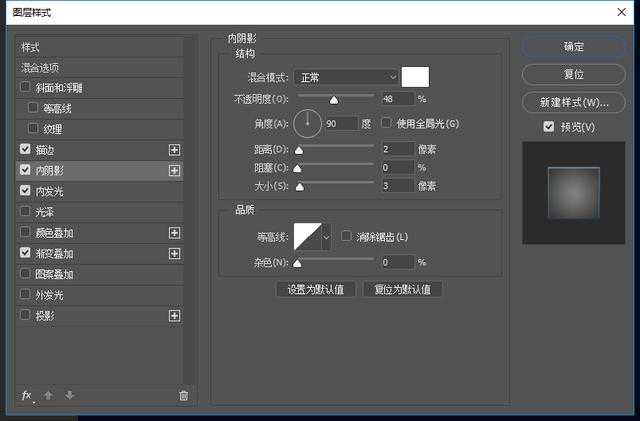
Task: Click the 确定 button
Action: tap(573, 47)
